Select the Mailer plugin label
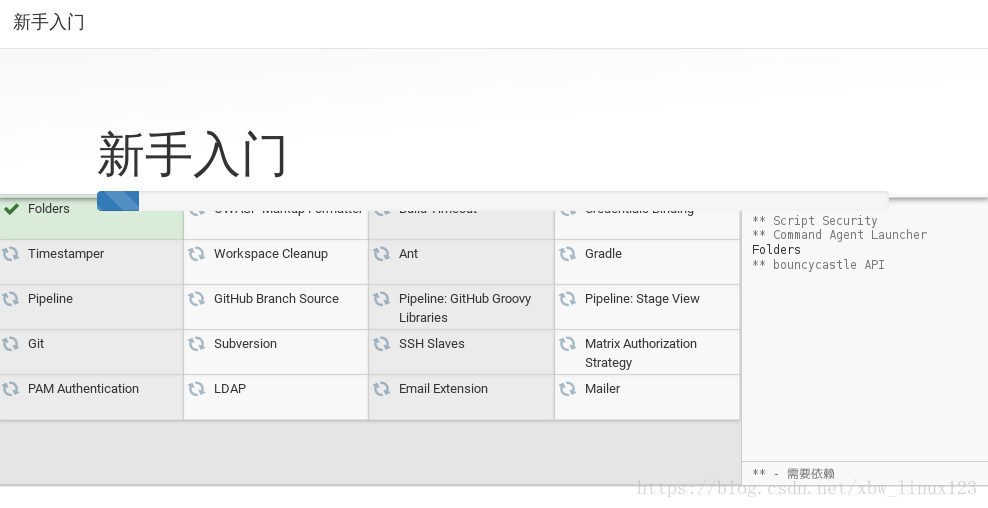The width and height of the screenshot is (988, 508). (x=602, y=389)
